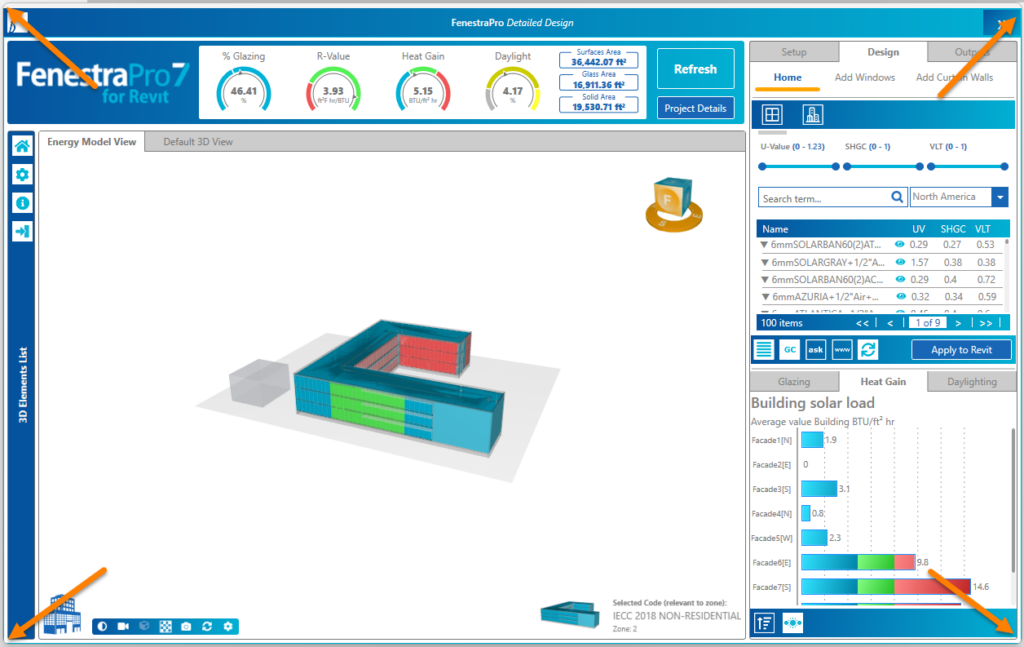Click the U-Value range slider left handle
The width and height of the screenshot is (1024, 647).
click(762, 166)
